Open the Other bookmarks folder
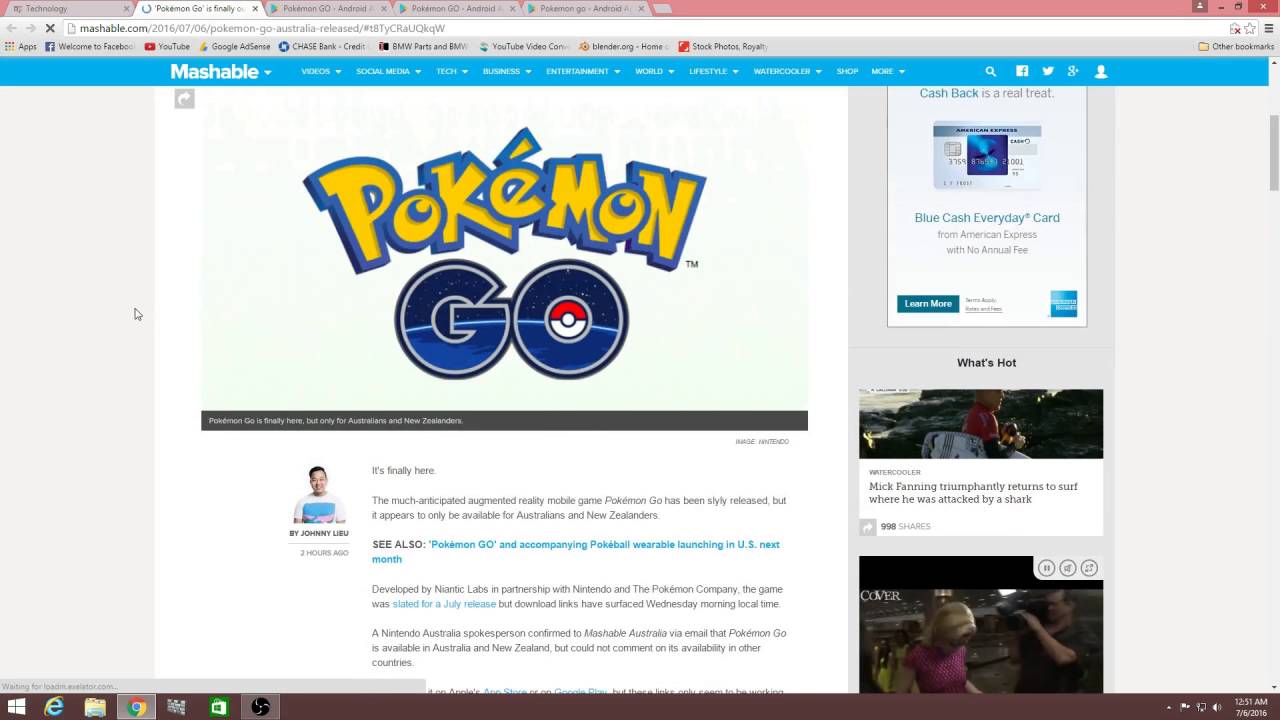The image size is (1280, 720). (x=1236, y=47)
